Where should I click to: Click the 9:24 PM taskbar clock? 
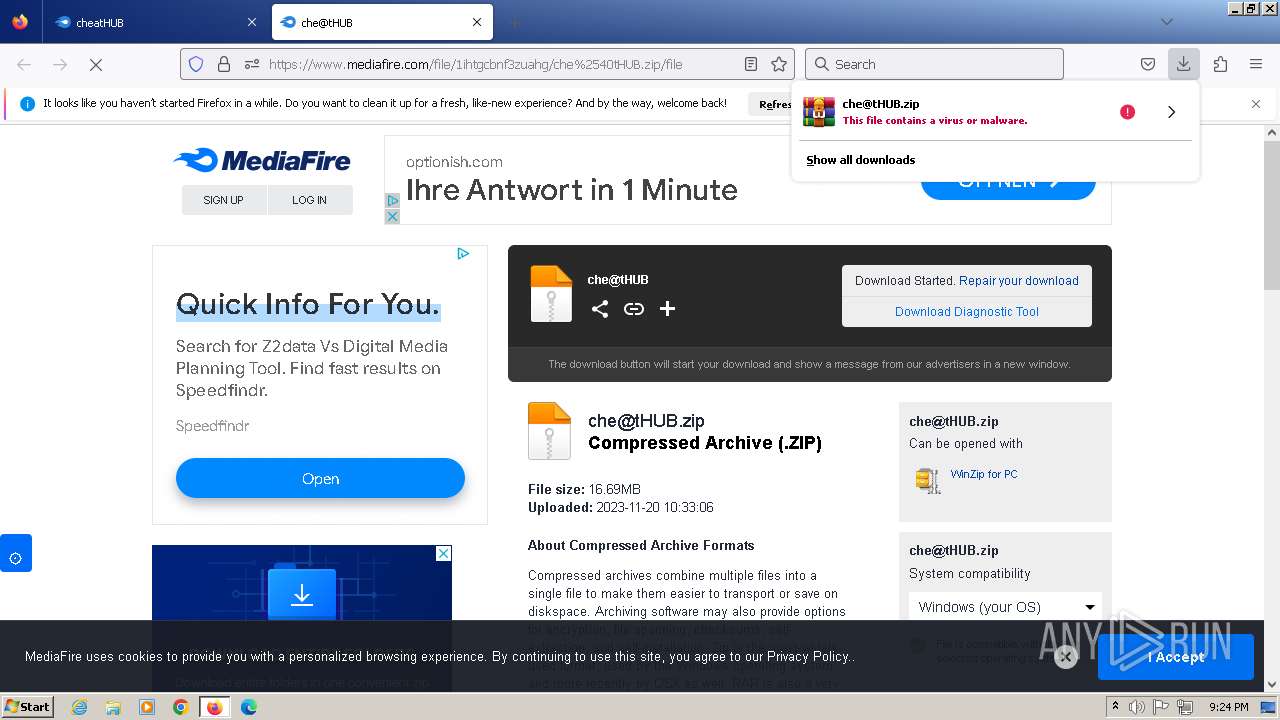click(1228, 707)
